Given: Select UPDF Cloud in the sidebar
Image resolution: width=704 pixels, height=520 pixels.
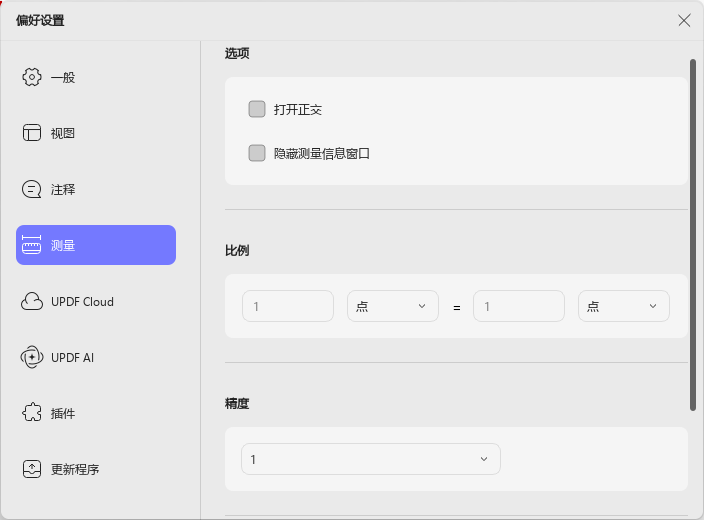Looking at the screenshot, I should (x=96, y=301).
